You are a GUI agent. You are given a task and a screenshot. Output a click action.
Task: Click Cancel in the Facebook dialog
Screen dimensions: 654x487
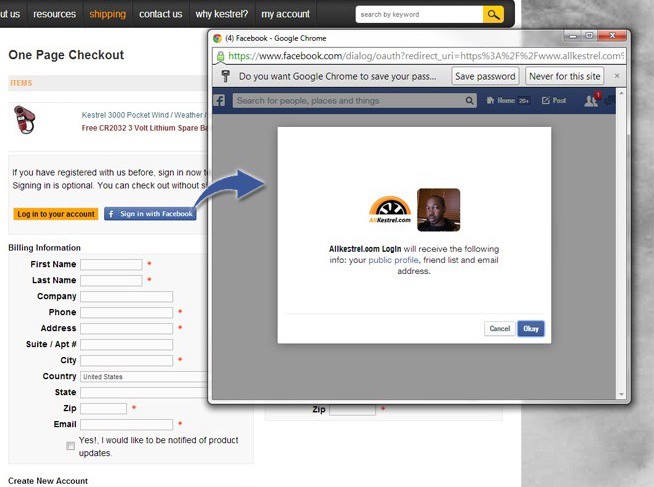pyautogui.click(x=500, y=329)
